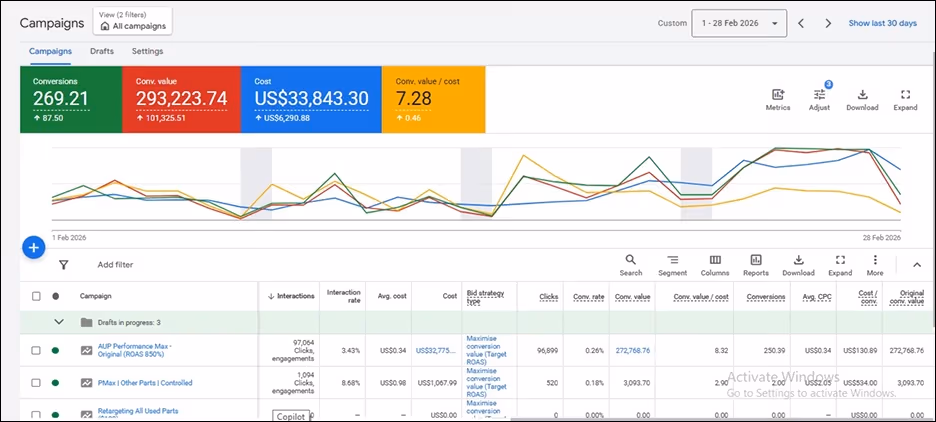
Task: Click Download in the table toolbar
Action: [x=798, y=265]
